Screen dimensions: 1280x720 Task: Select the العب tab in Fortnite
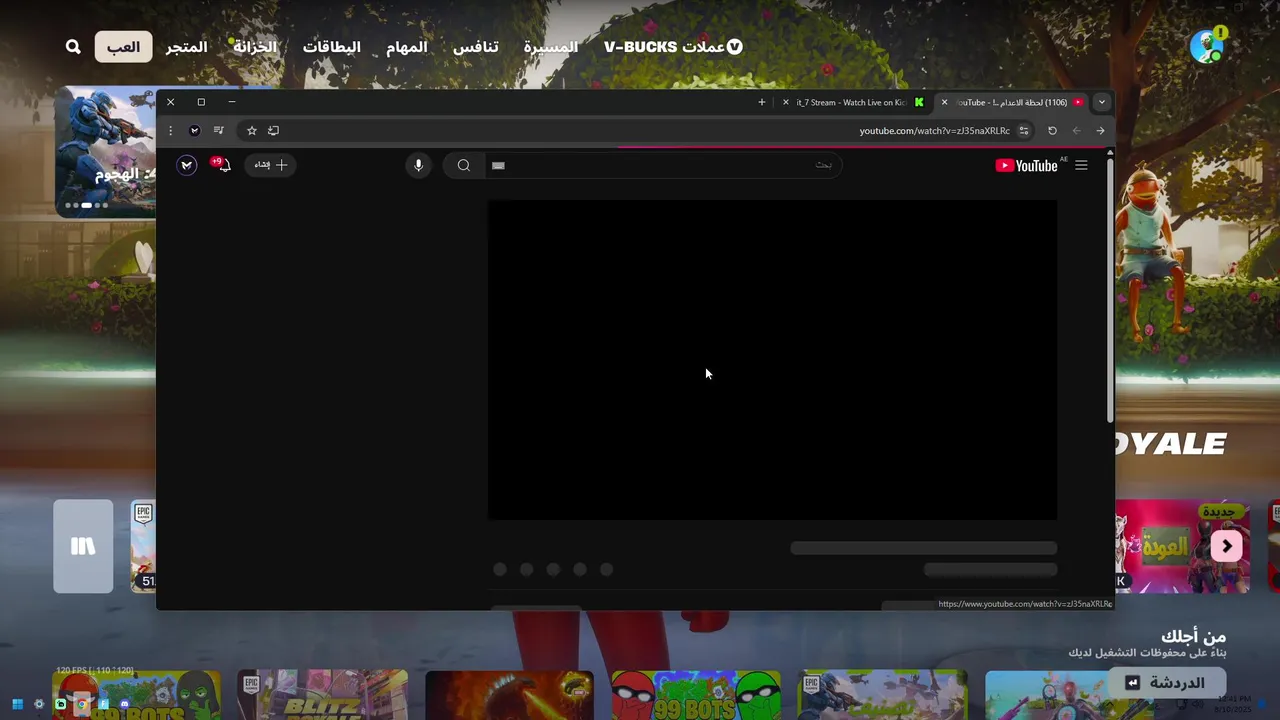click(x=124, y=47)
